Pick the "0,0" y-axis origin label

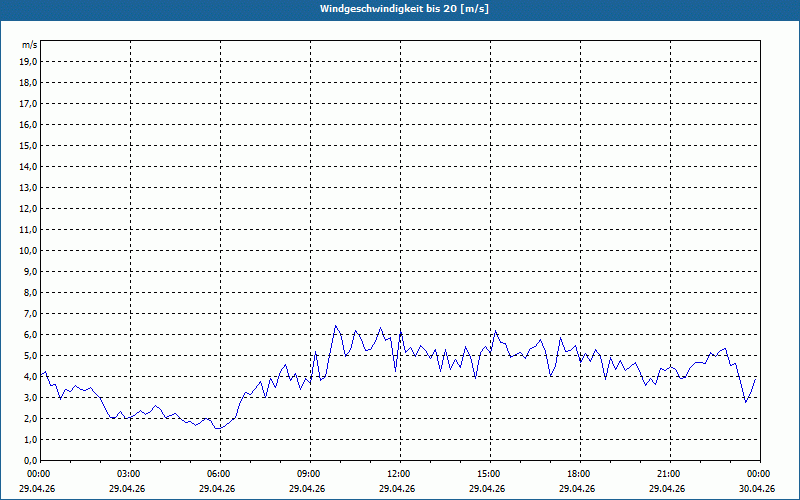pos(30,460)
